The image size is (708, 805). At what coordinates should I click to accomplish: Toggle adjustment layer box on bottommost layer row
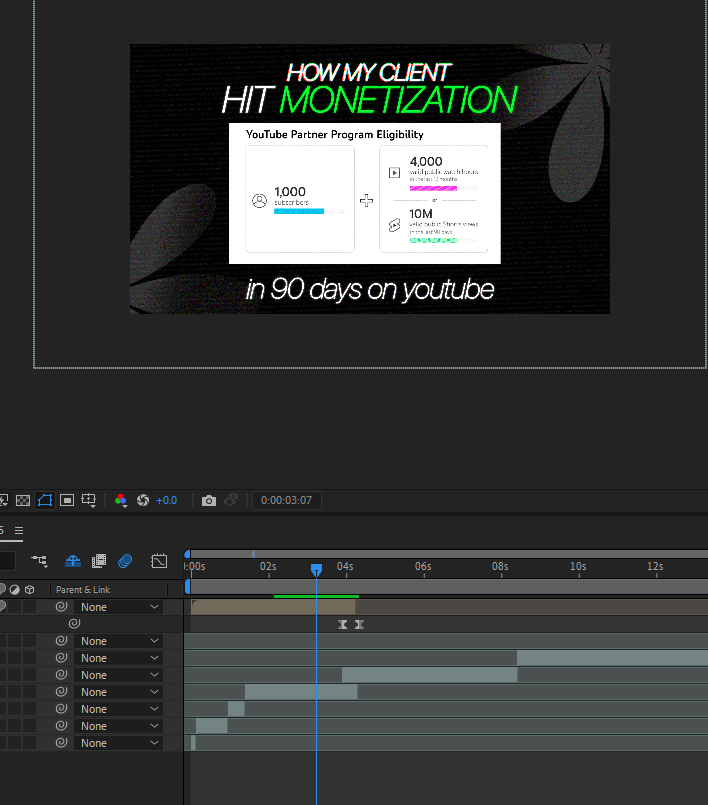click(15, 743)
